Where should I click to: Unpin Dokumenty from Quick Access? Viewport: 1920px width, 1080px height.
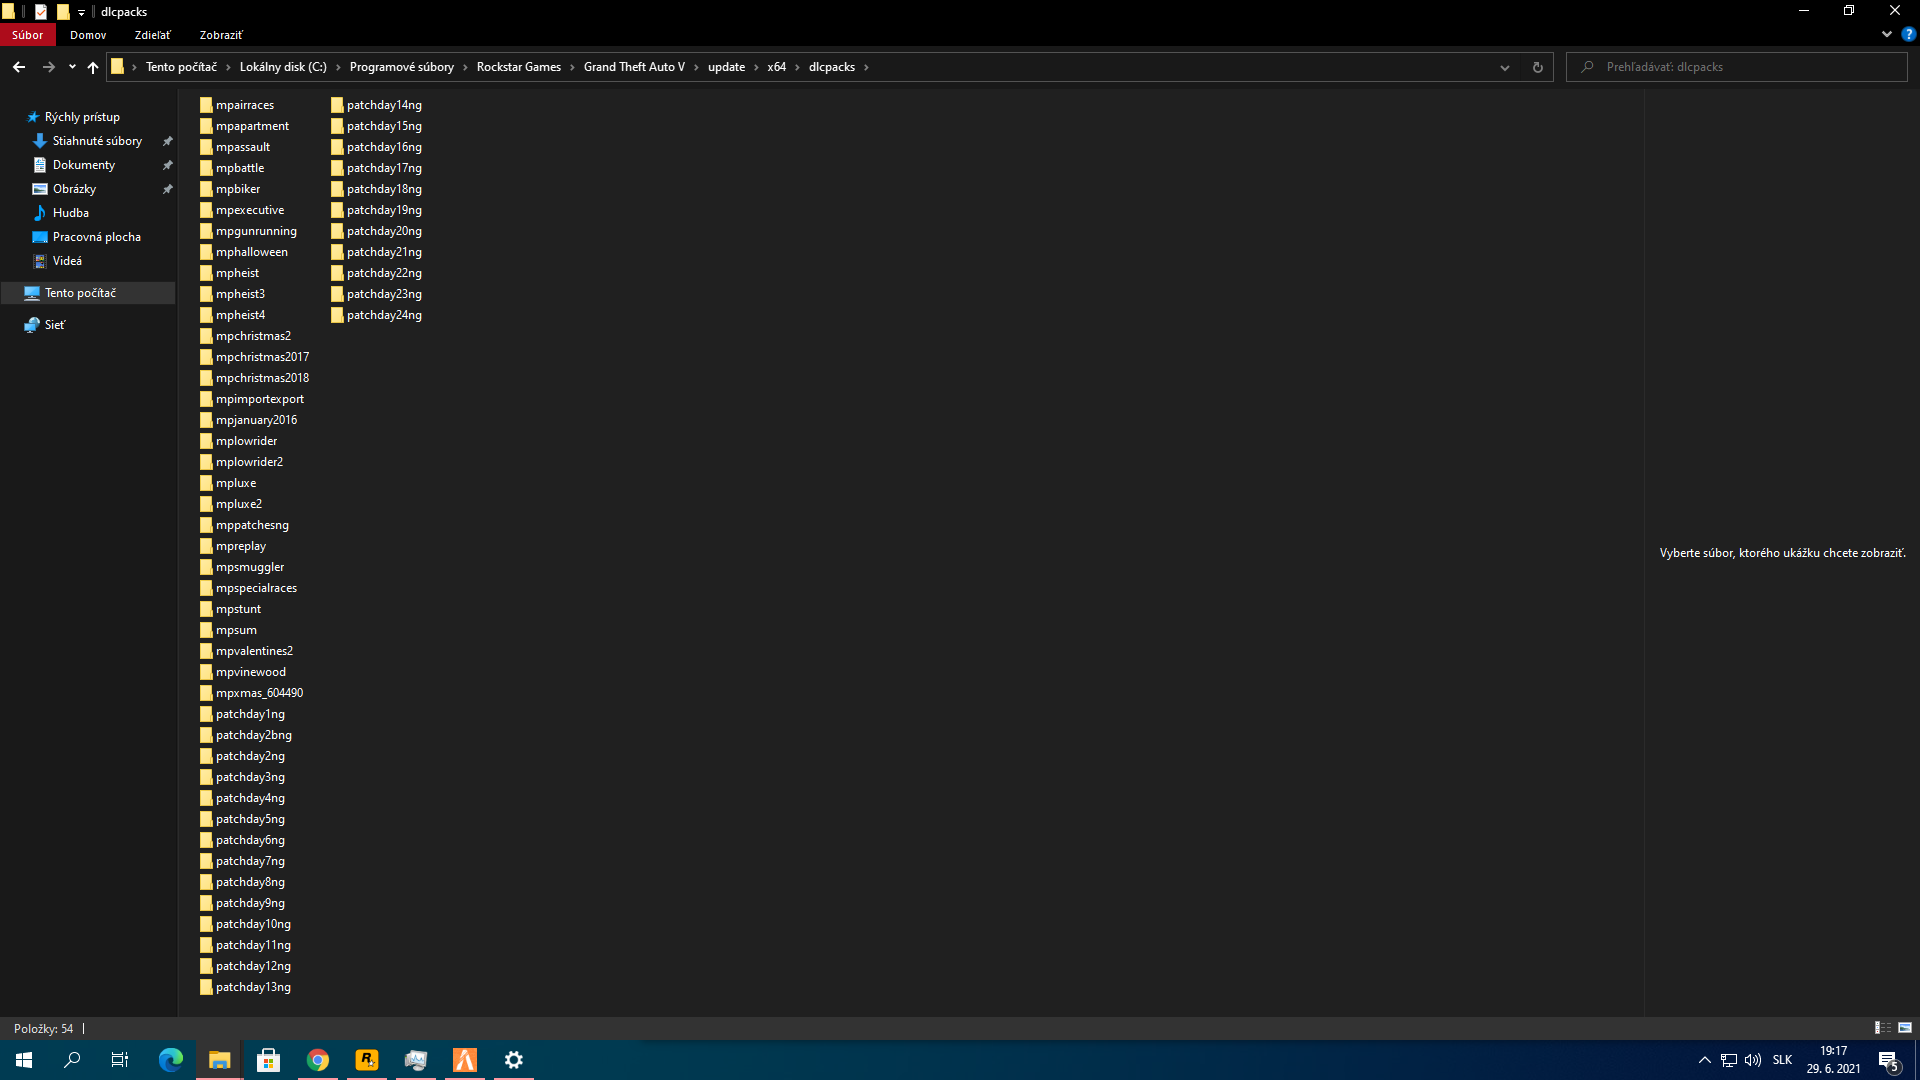(167, 164)
